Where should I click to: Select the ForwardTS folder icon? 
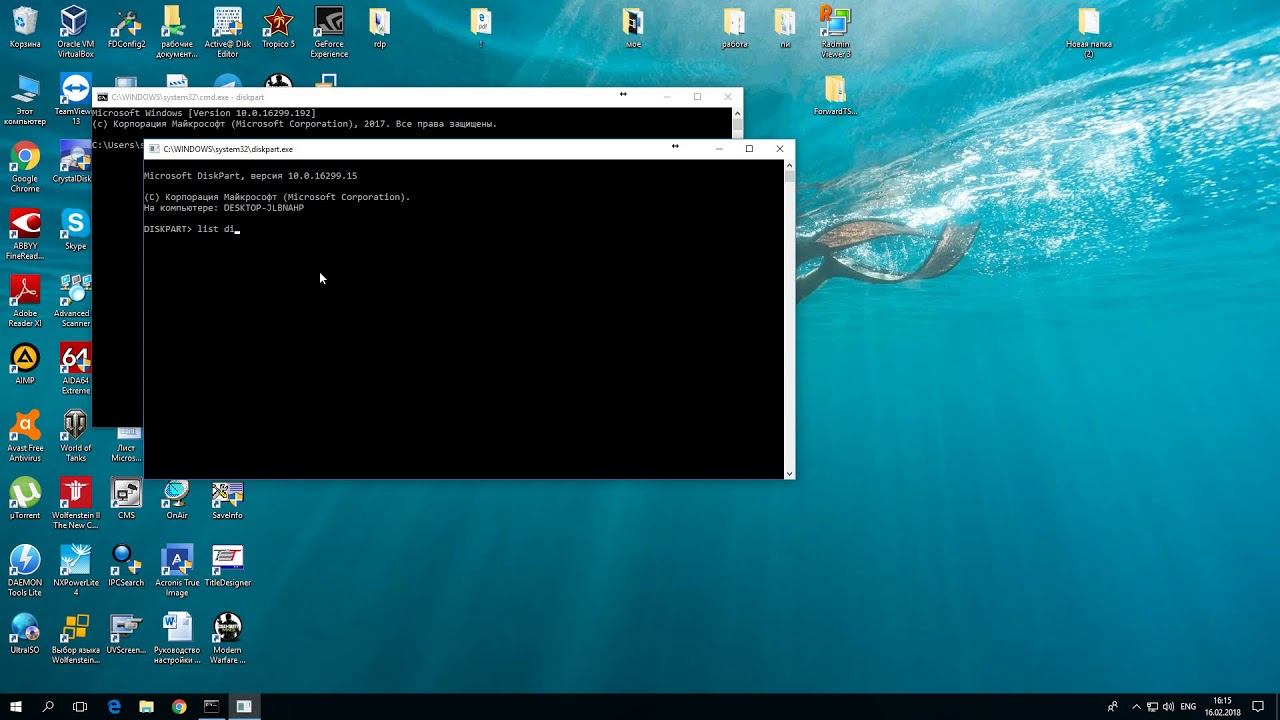point(836,96)
